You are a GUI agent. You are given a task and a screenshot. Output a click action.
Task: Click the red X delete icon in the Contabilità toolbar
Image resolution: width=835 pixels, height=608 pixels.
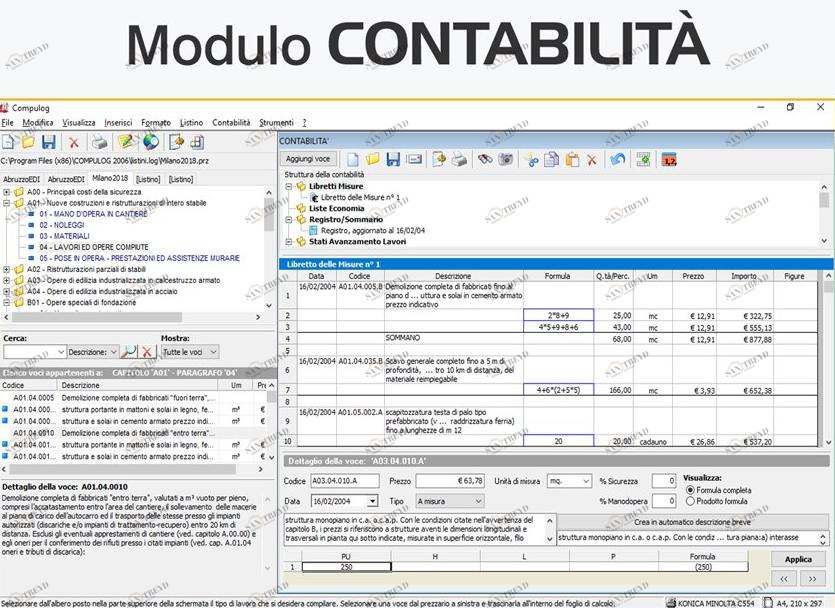coord(591,160)
